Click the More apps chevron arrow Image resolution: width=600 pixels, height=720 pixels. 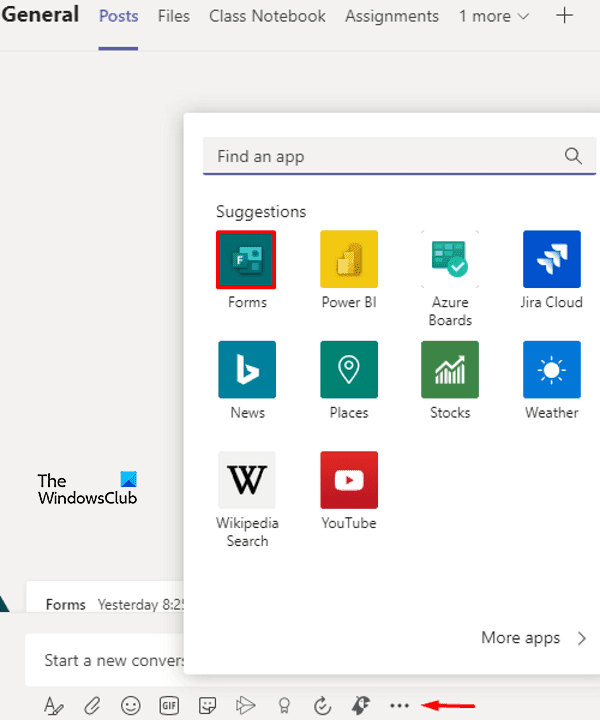tap(582, 639)
